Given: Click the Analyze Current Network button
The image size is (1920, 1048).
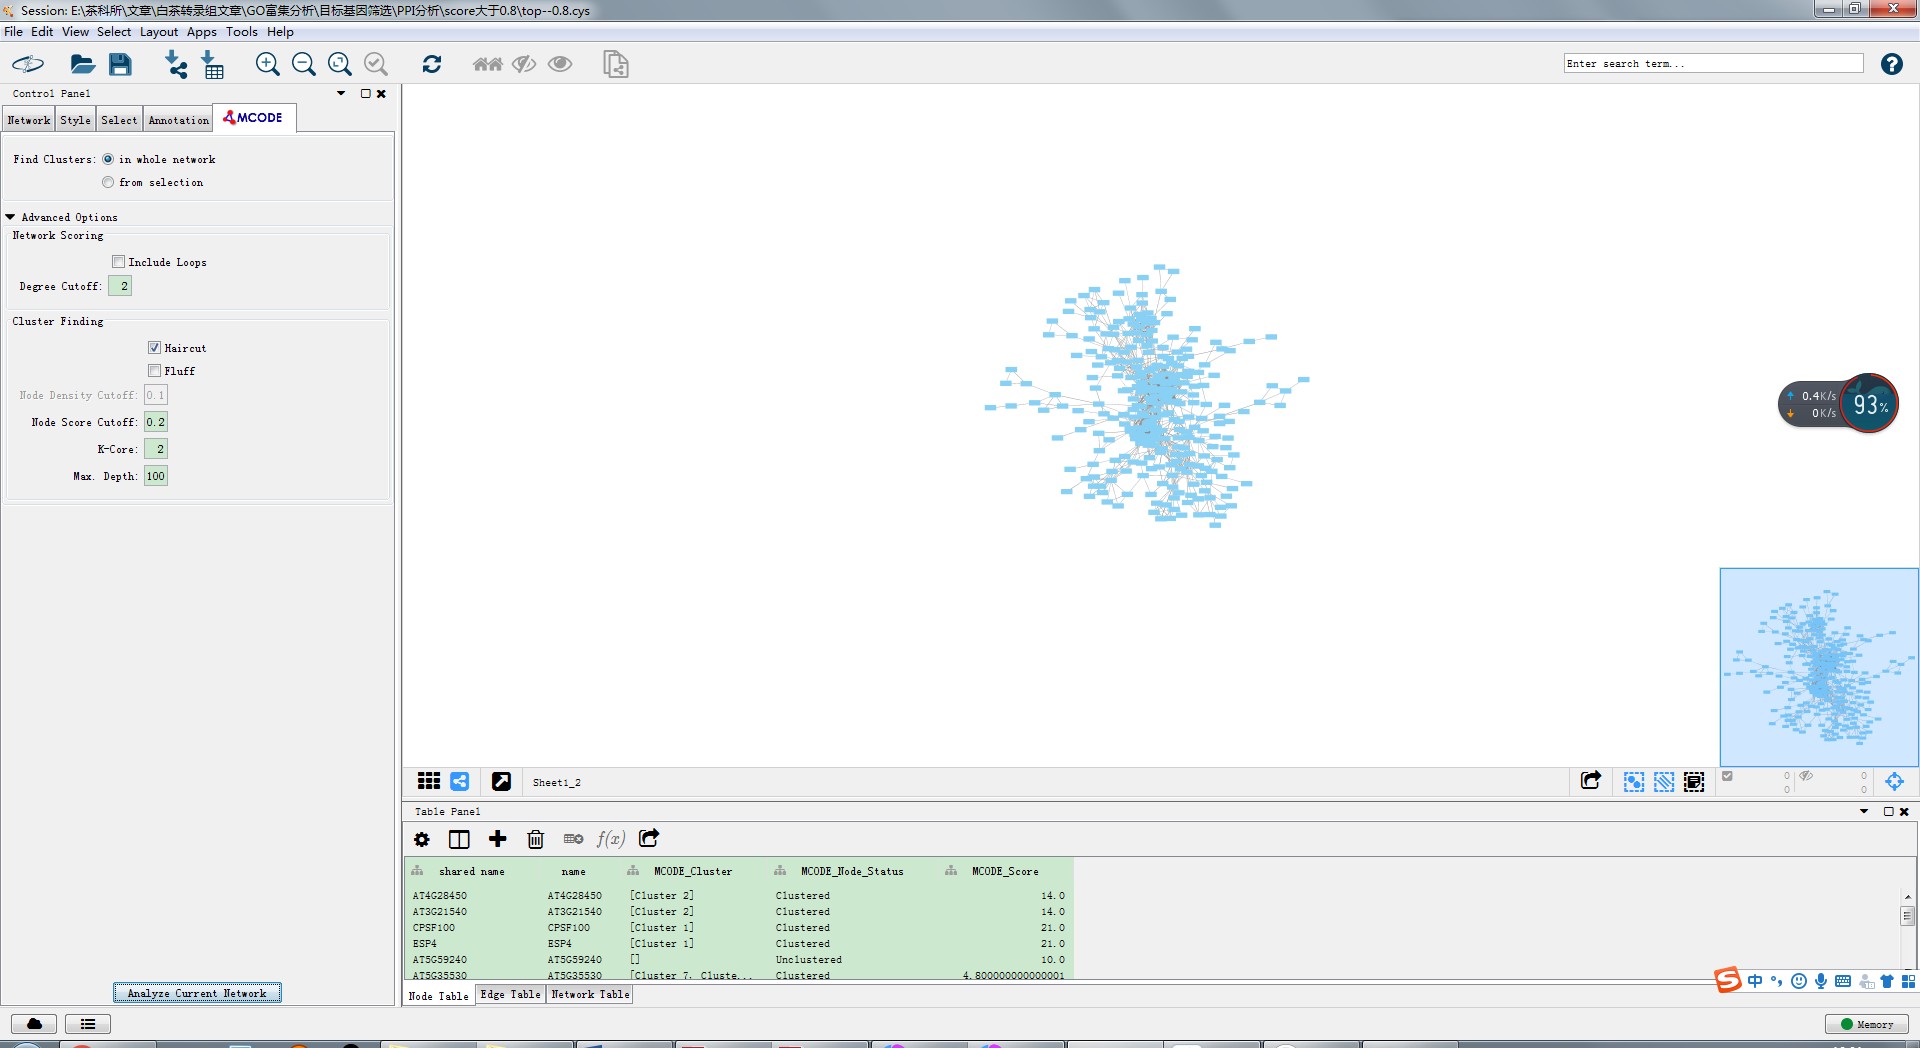Looking at the screenshot, I should (197, 993).
